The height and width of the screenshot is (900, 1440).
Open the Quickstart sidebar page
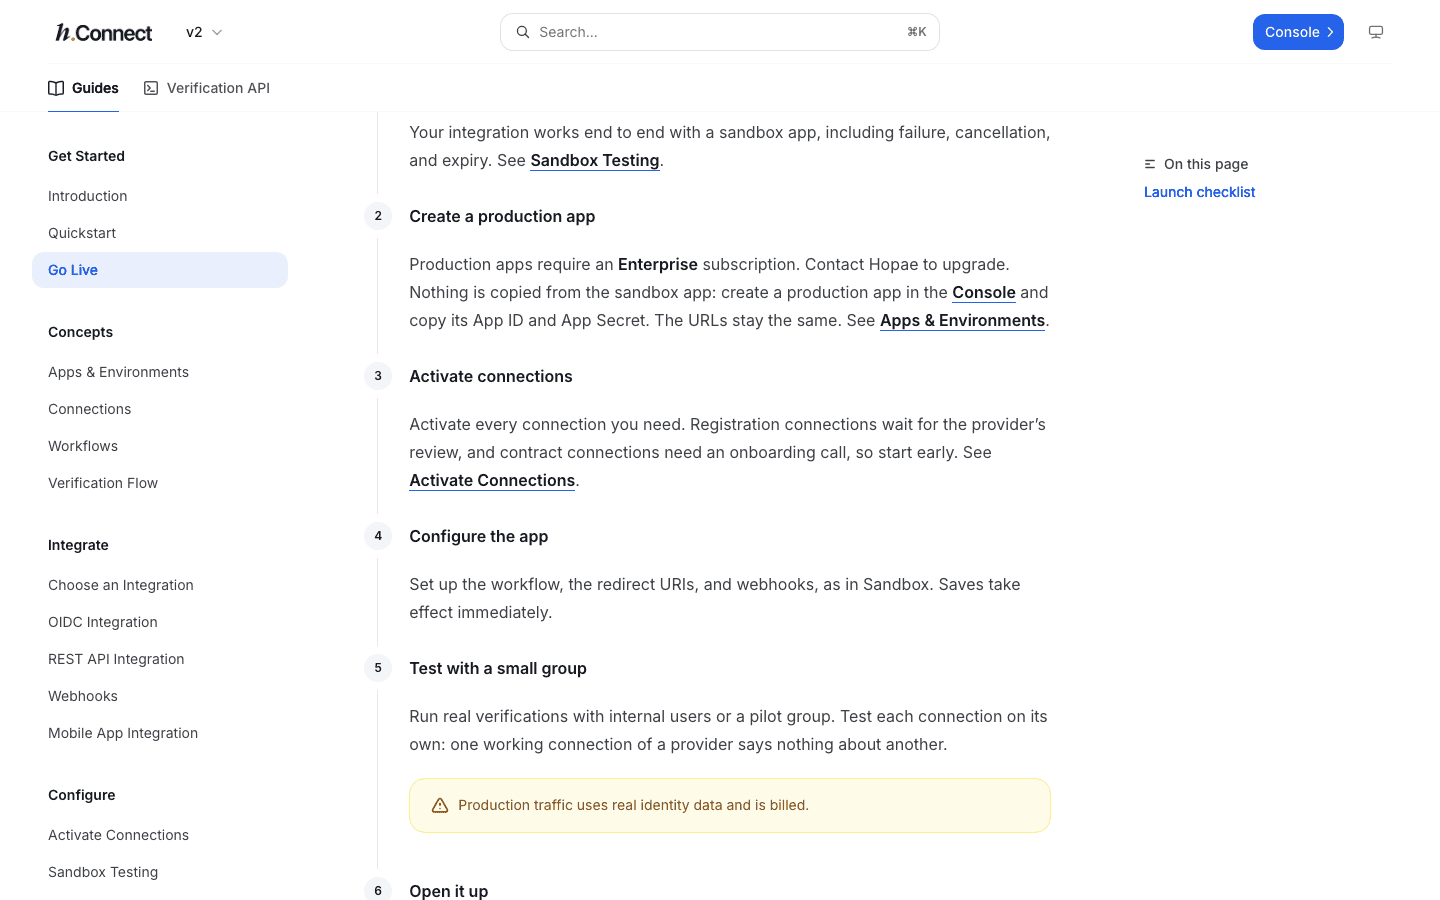(x=82, y=233)
